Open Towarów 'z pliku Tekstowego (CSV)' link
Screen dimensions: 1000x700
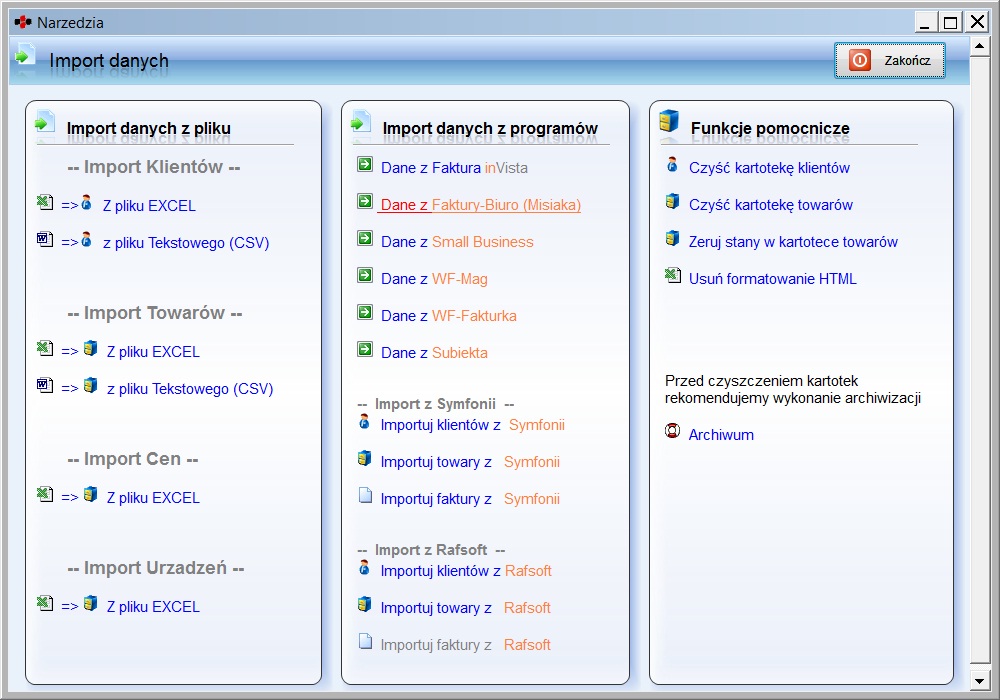(190, 389)
